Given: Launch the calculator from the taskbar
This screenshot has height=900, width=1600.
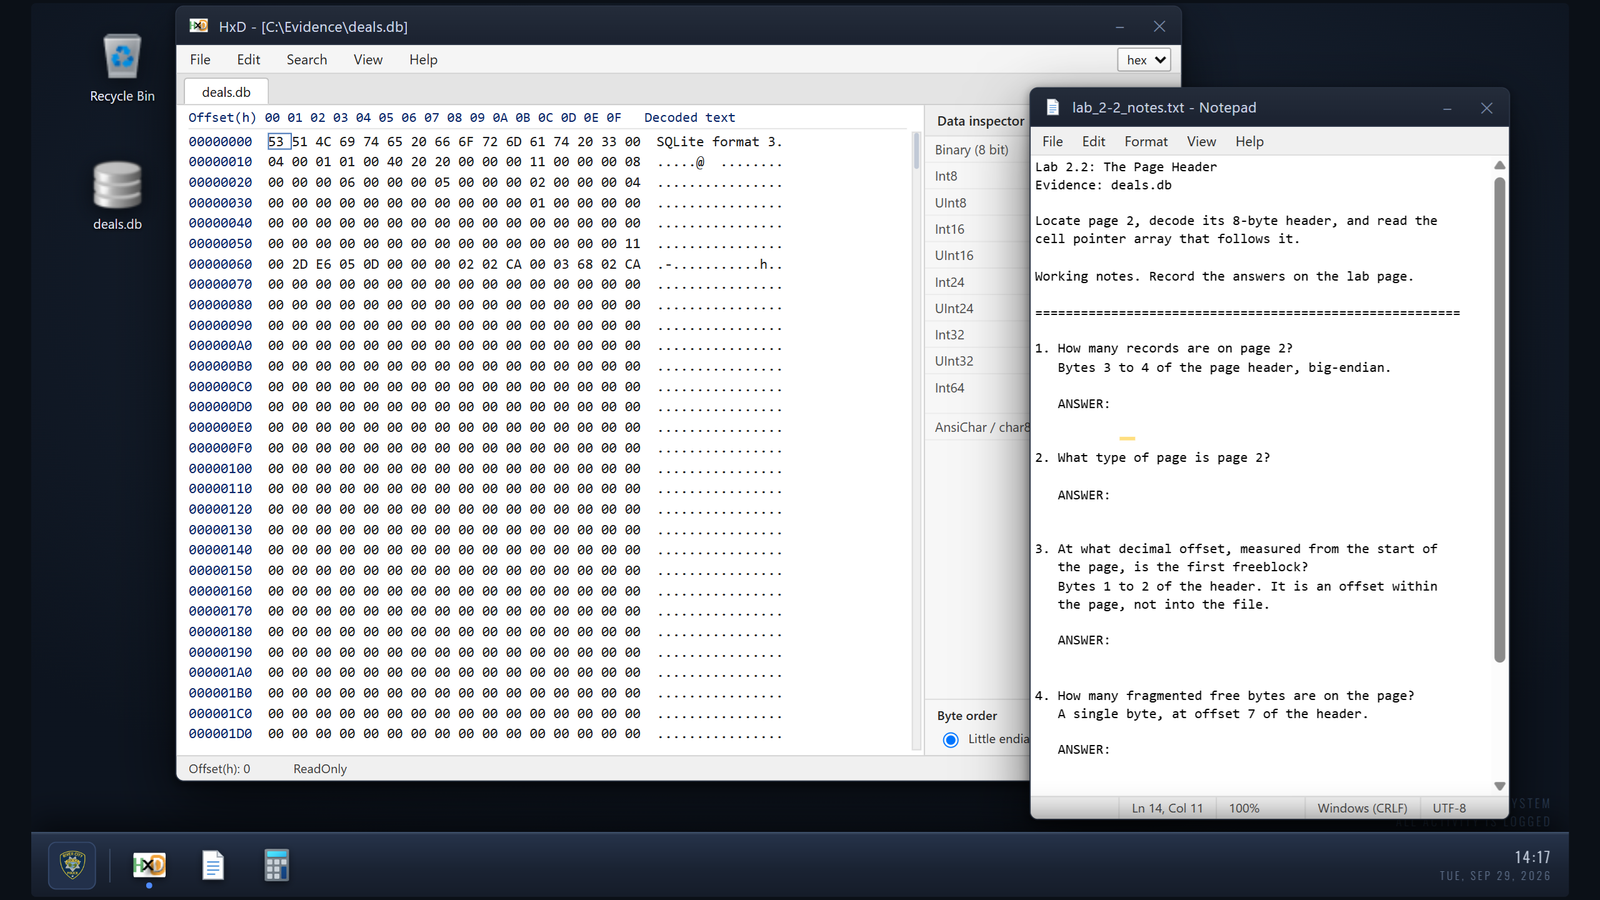Looking at the screenshot, I should pyautogui.click(x=277, y=865).
